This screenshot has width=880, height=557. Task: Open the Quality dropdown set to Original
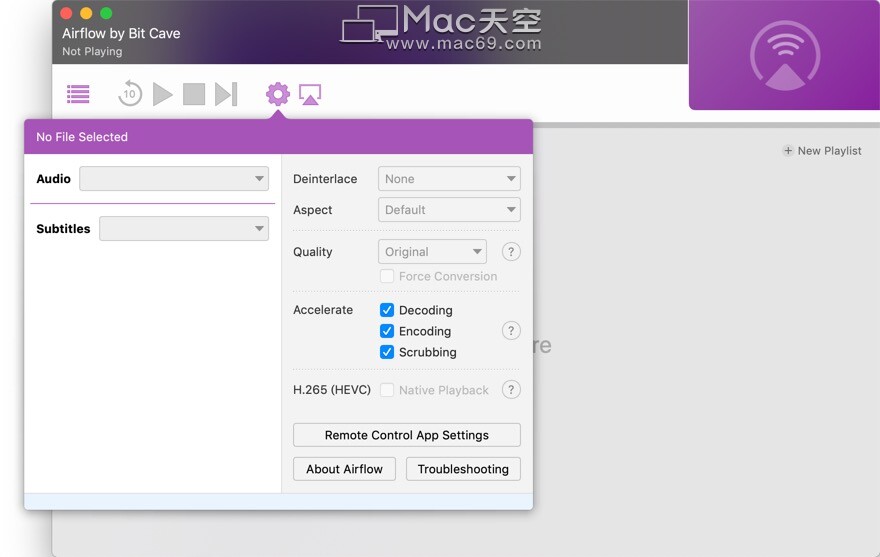pyautogui.click(x=432, y=252)
